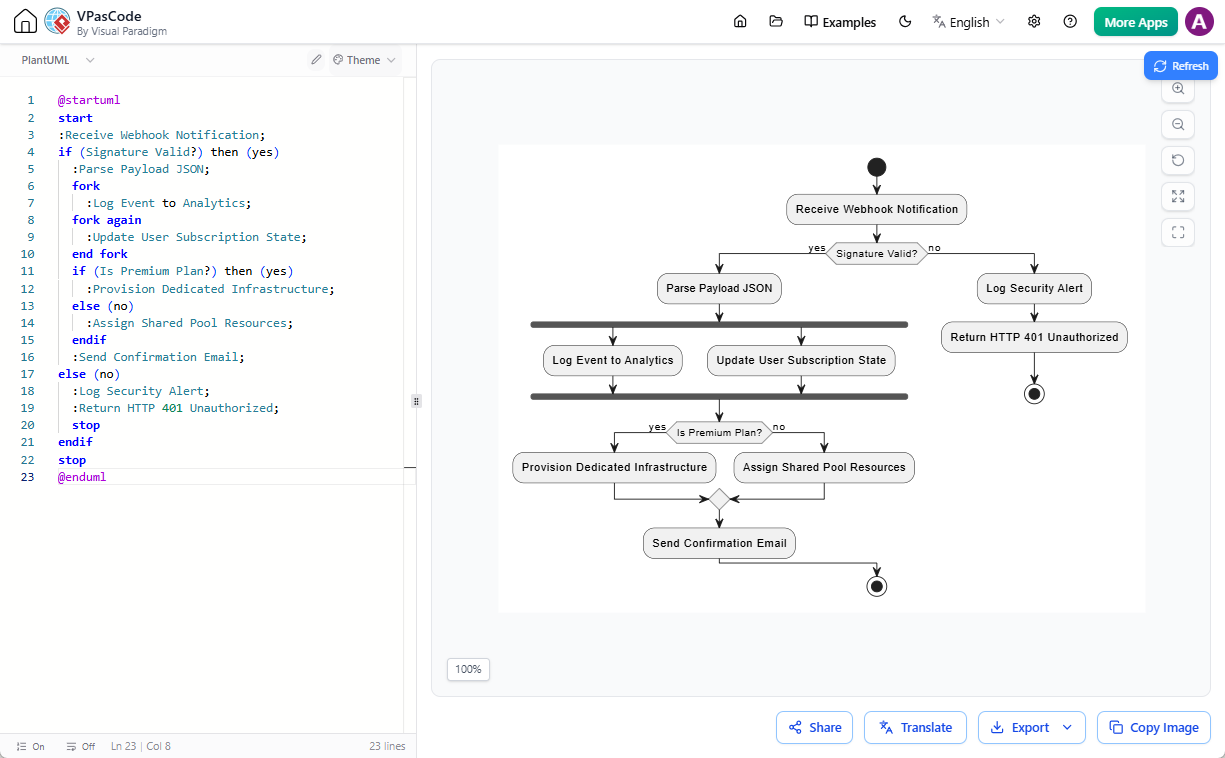Click the Signature Valid? diamond in diagram
The width and height of the screenshot is (1225, 758).
click(x=877, y=254)
